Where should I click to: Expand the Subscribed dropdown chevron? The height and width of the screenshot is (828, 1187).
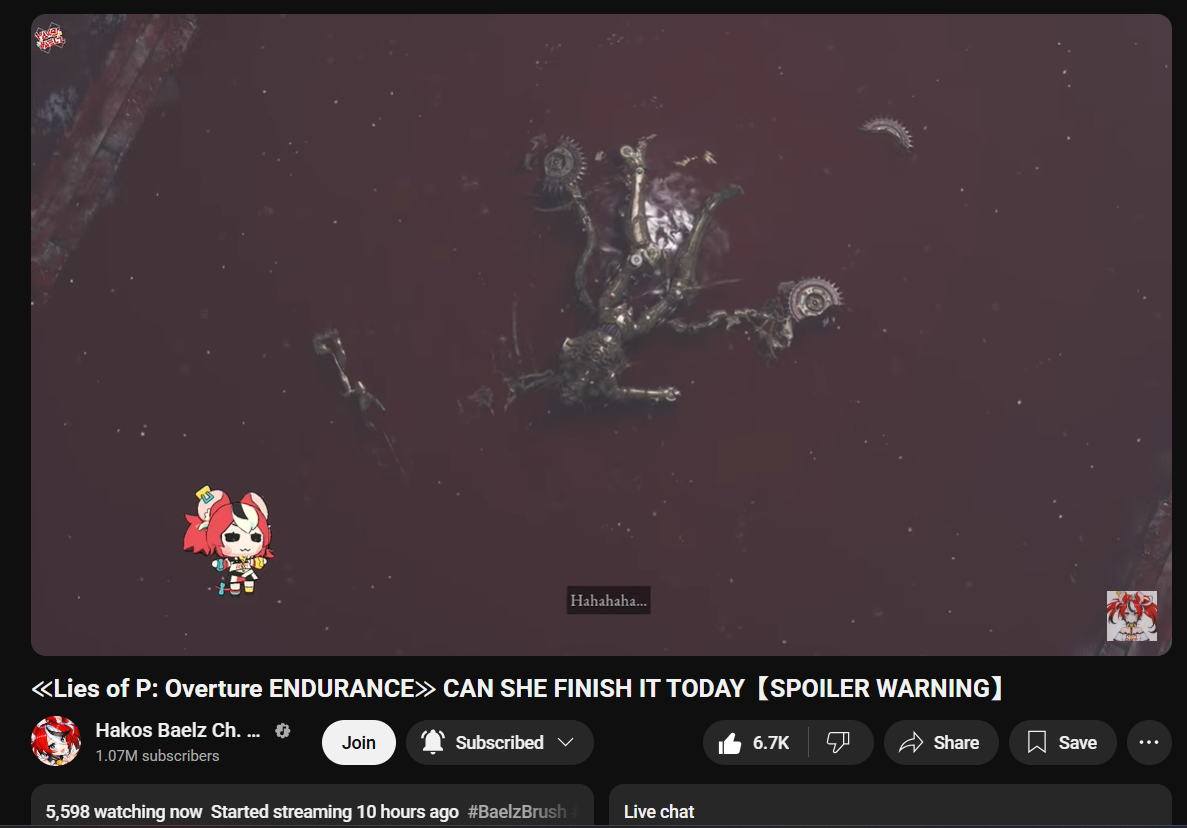(x=565, y=742)
